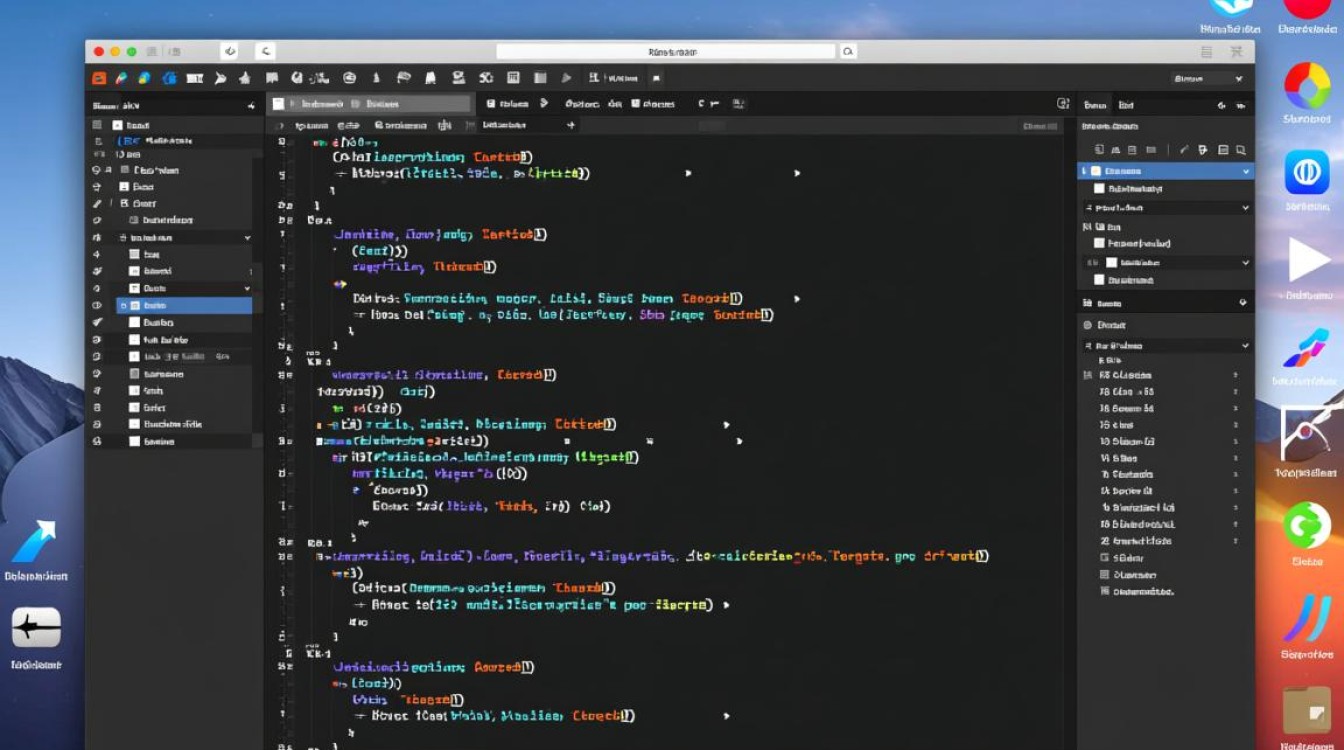
Task: Collapse the highlighted blue row in the right panel
Action: pos(1245,172)
